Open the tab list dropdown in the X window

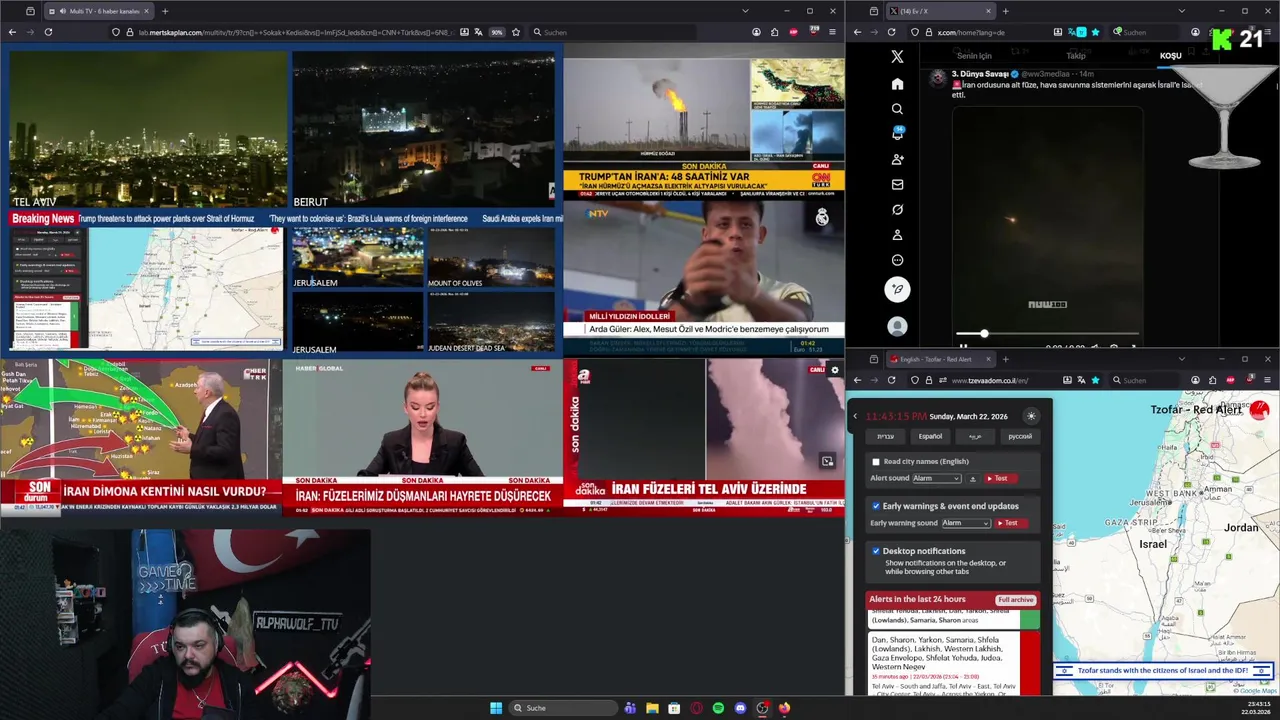pos(1181,11)
